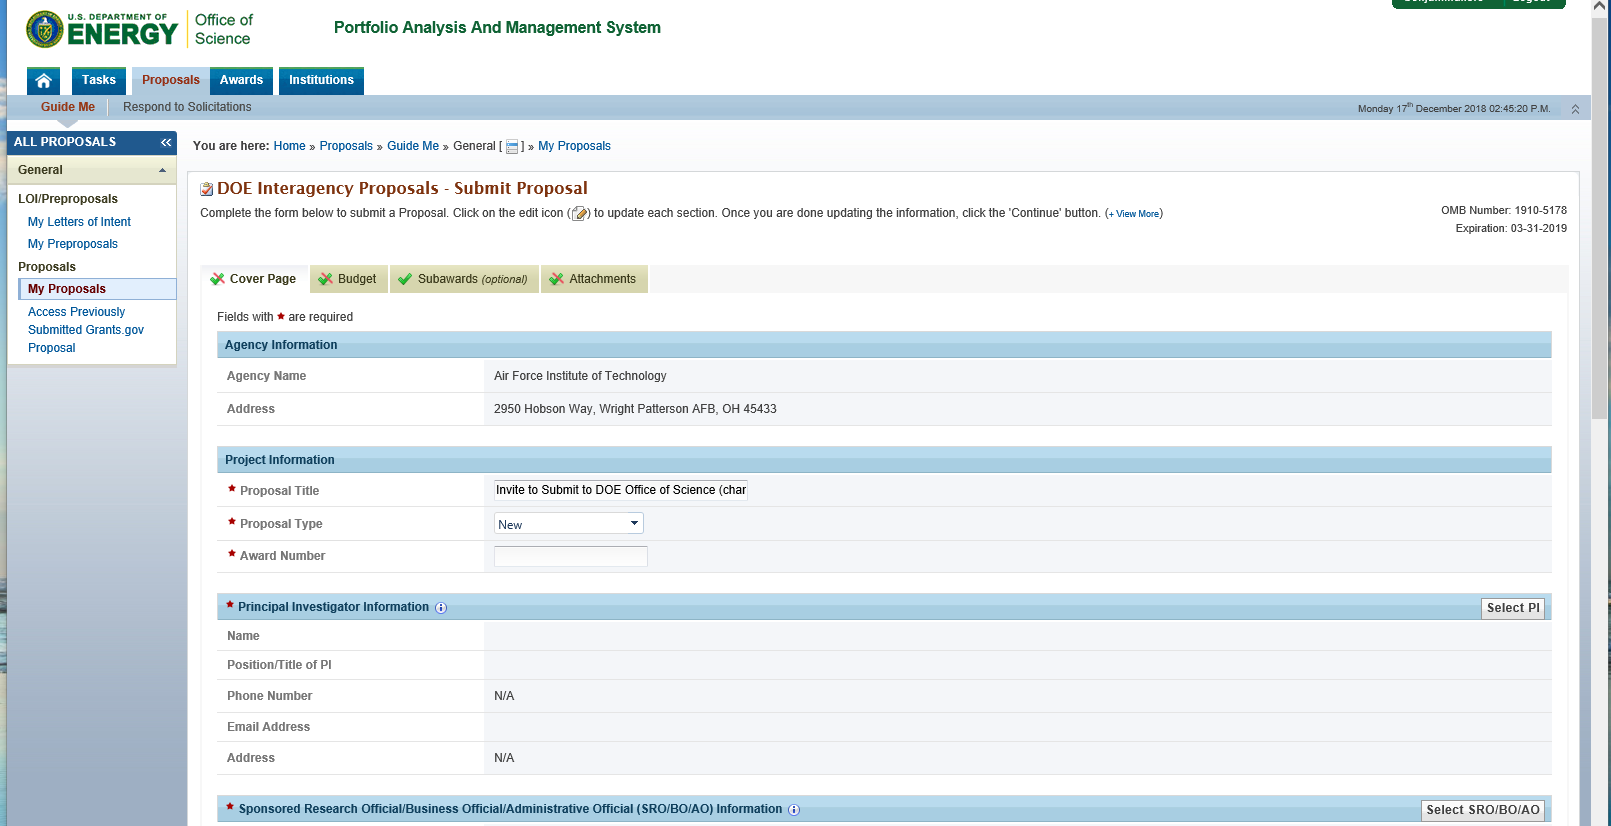Click the Home icon in navigation bar
1611x826 pixels.
(x=43, y=80)
